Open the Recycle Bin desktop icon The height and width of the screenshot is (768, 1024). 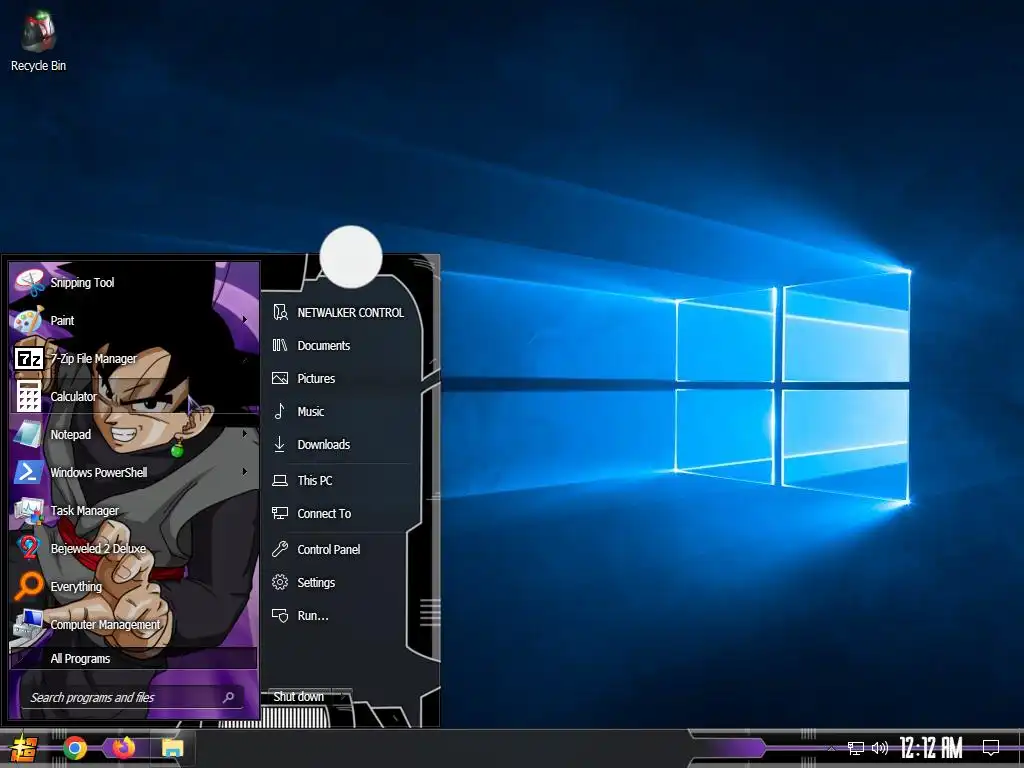click(38, 41)
